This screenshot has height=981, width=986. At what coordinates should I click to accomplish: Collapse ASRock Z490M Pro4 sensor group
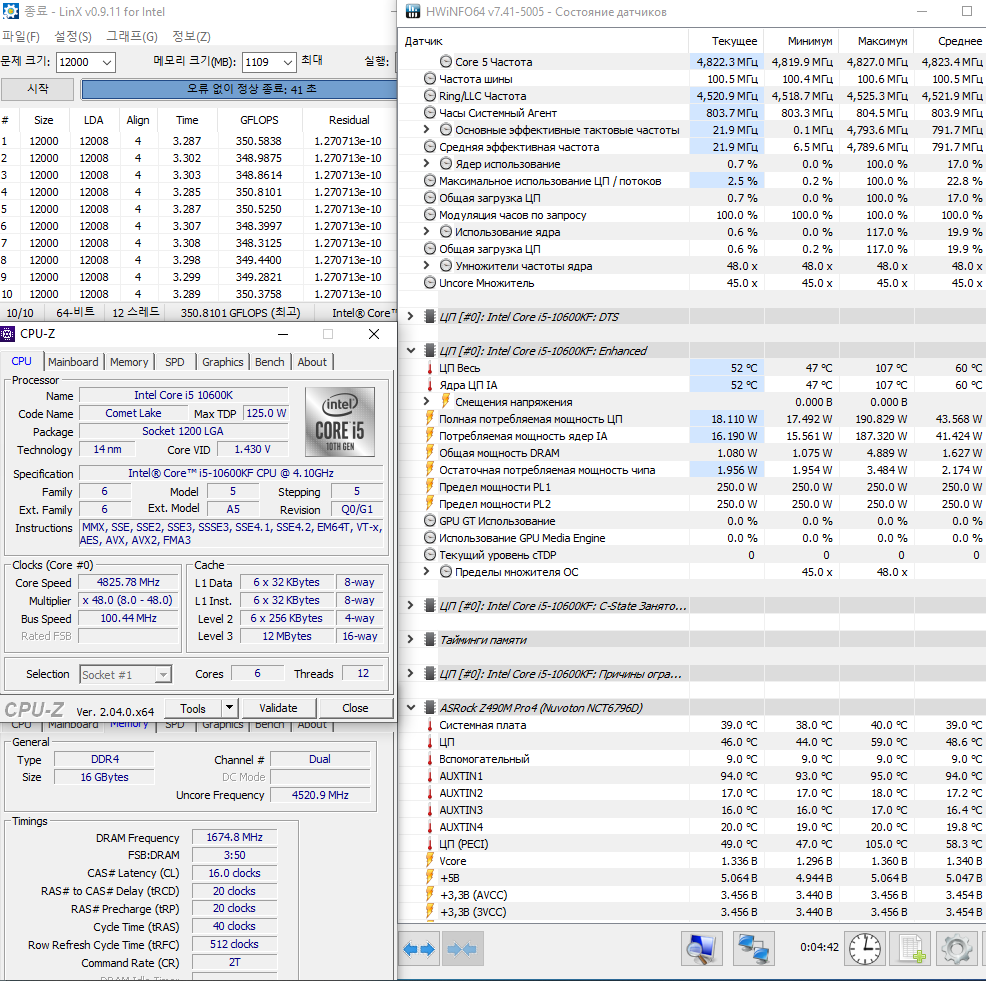pyautogui.click(x=411, y=707)
